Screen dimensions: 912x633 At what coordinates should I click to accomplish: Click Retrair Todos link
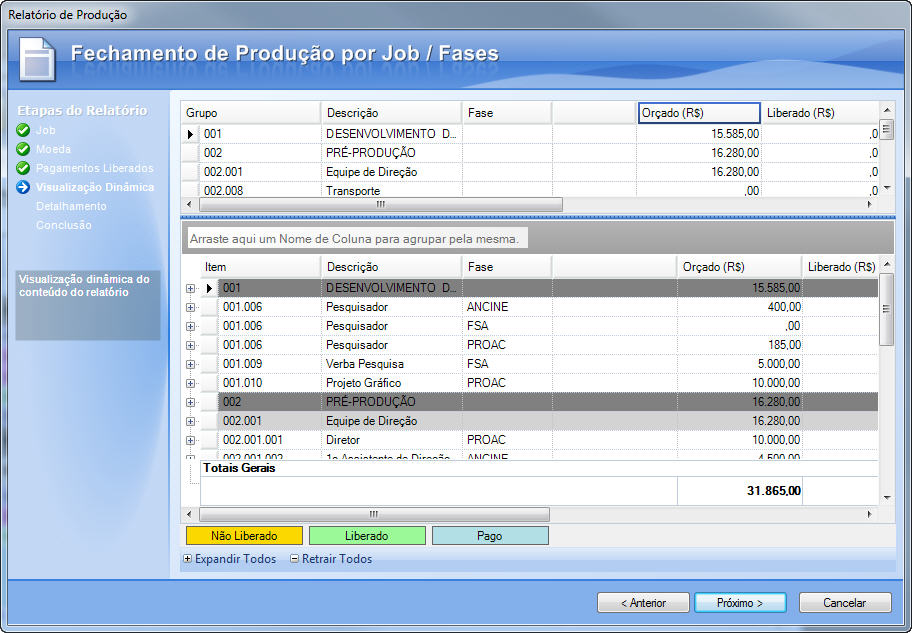point(331,559)
